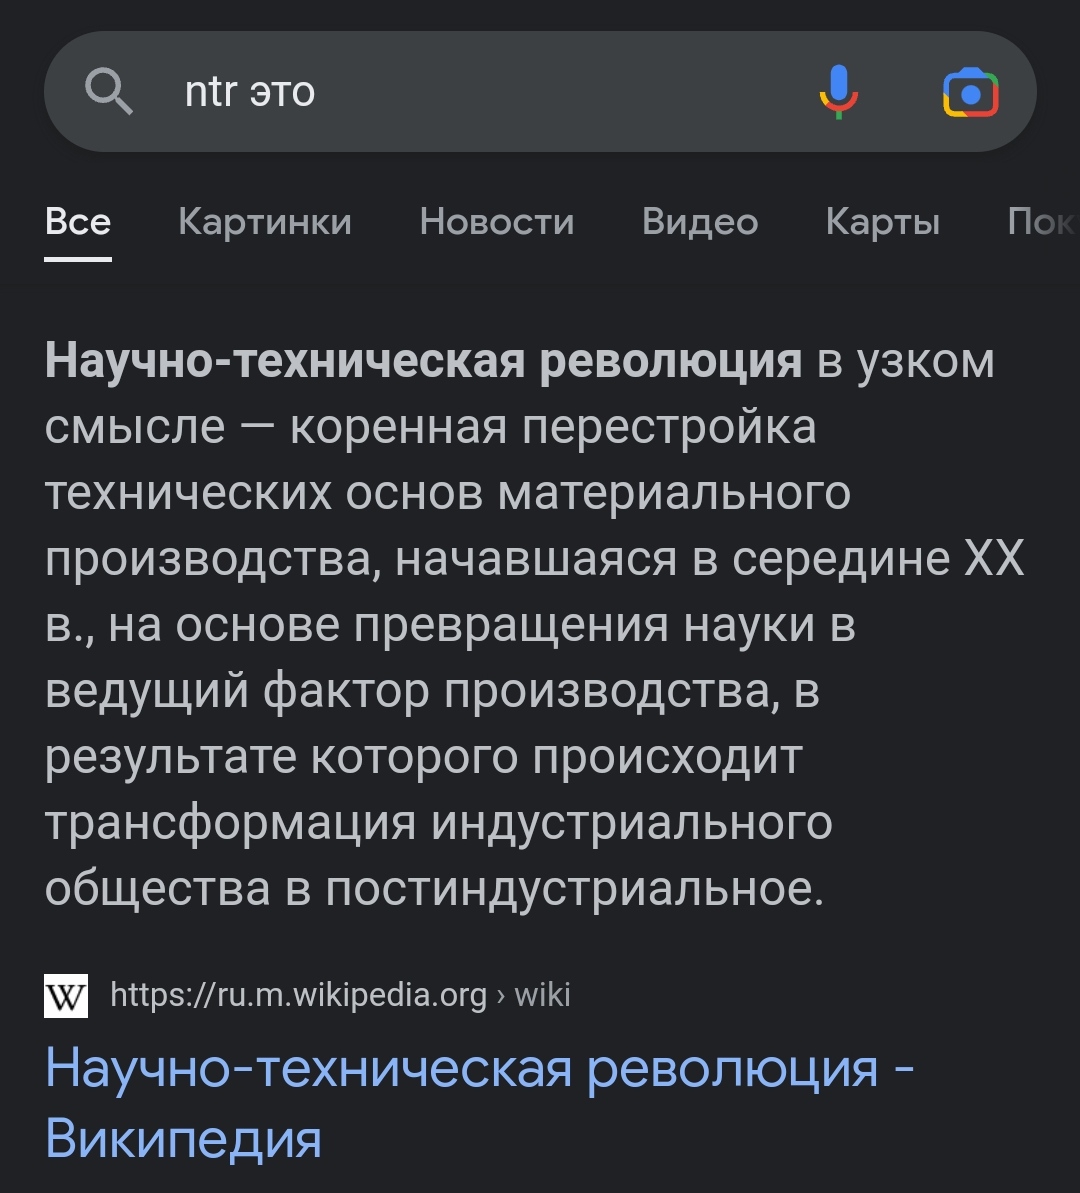Tap the magnifying glass search icon
The image size is (1080, 1193).
click(109, 91)
